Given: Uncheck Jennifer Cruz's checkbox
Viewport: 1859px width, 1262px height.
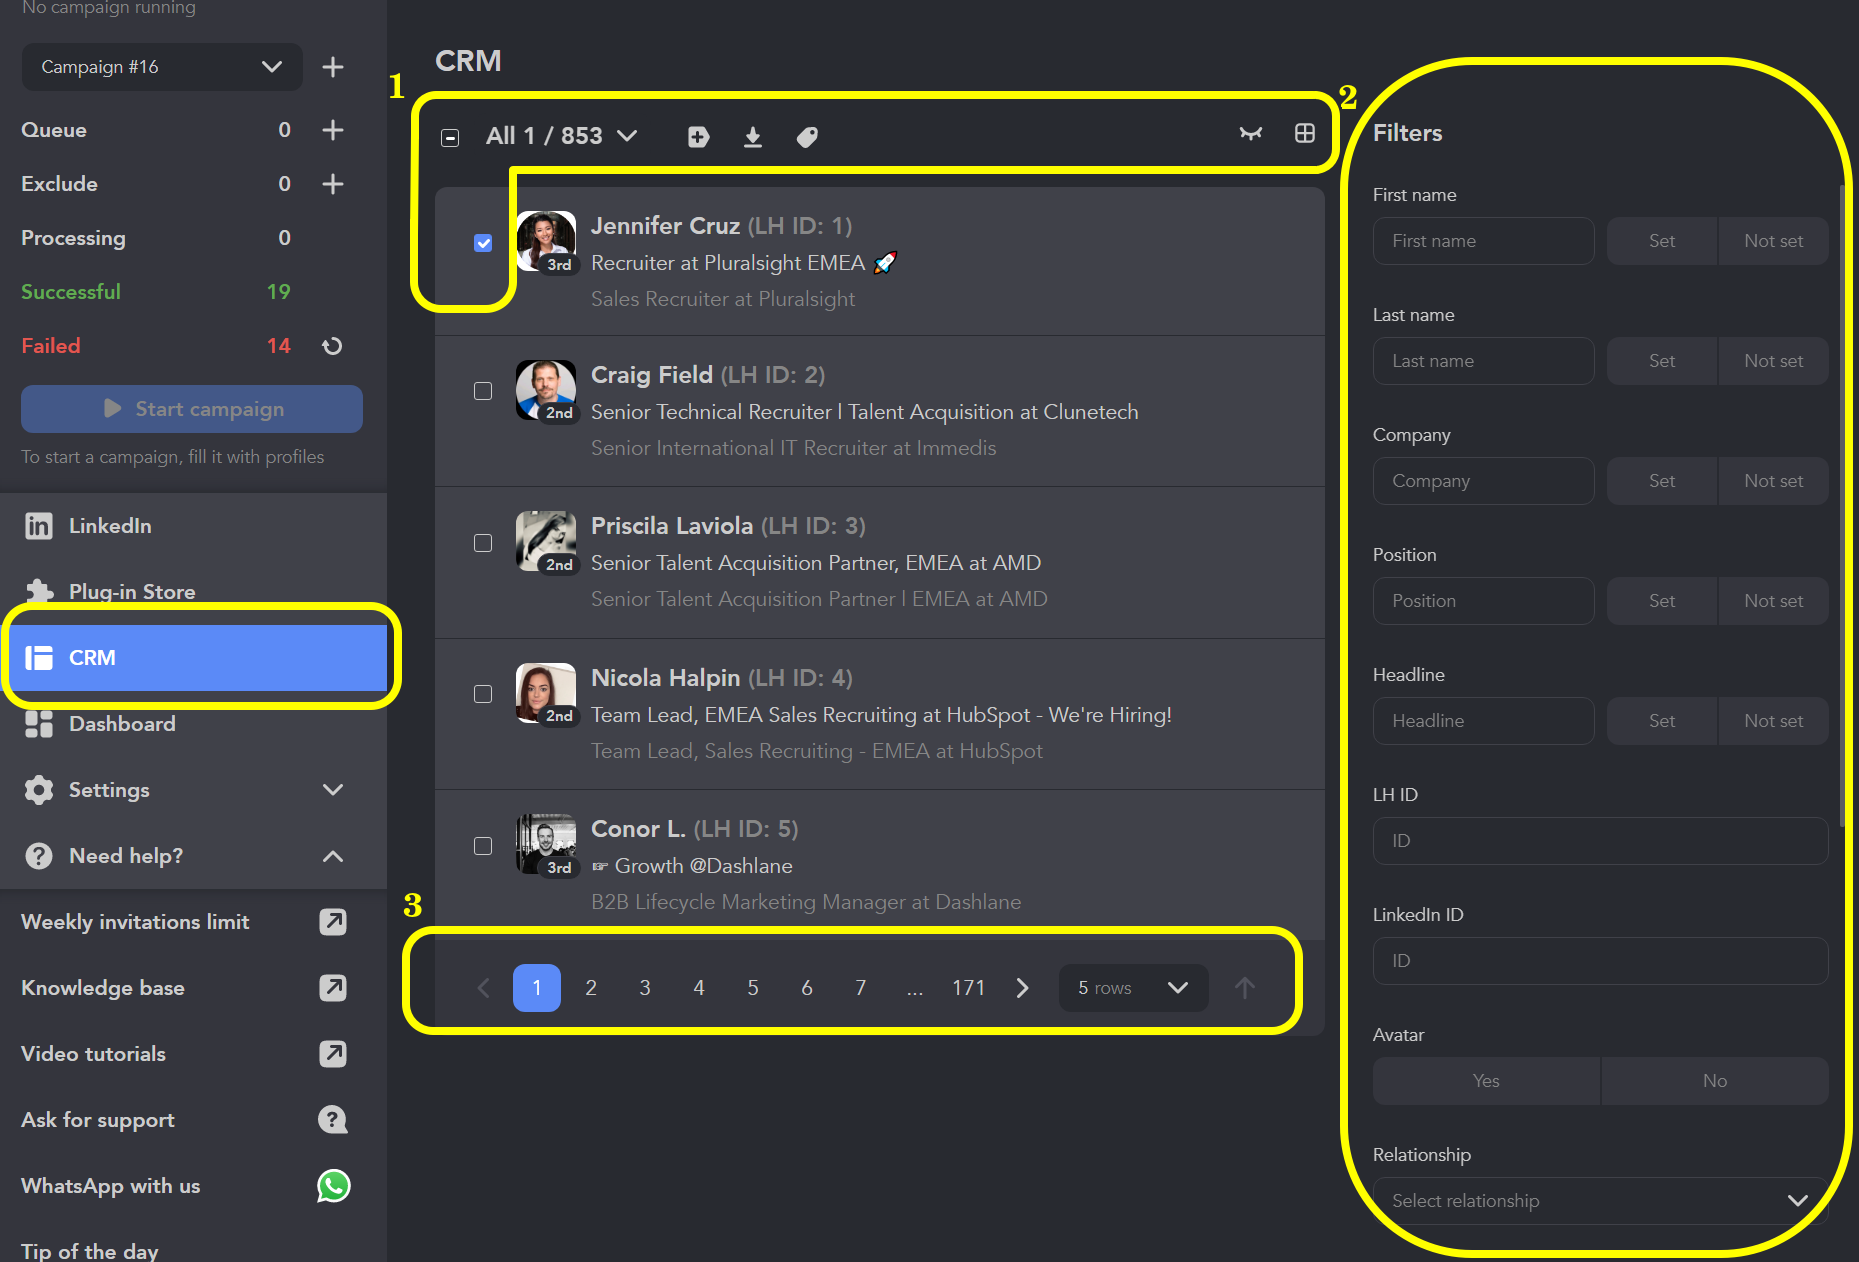Looking at the screenshot, I should [x=483, y=243].
